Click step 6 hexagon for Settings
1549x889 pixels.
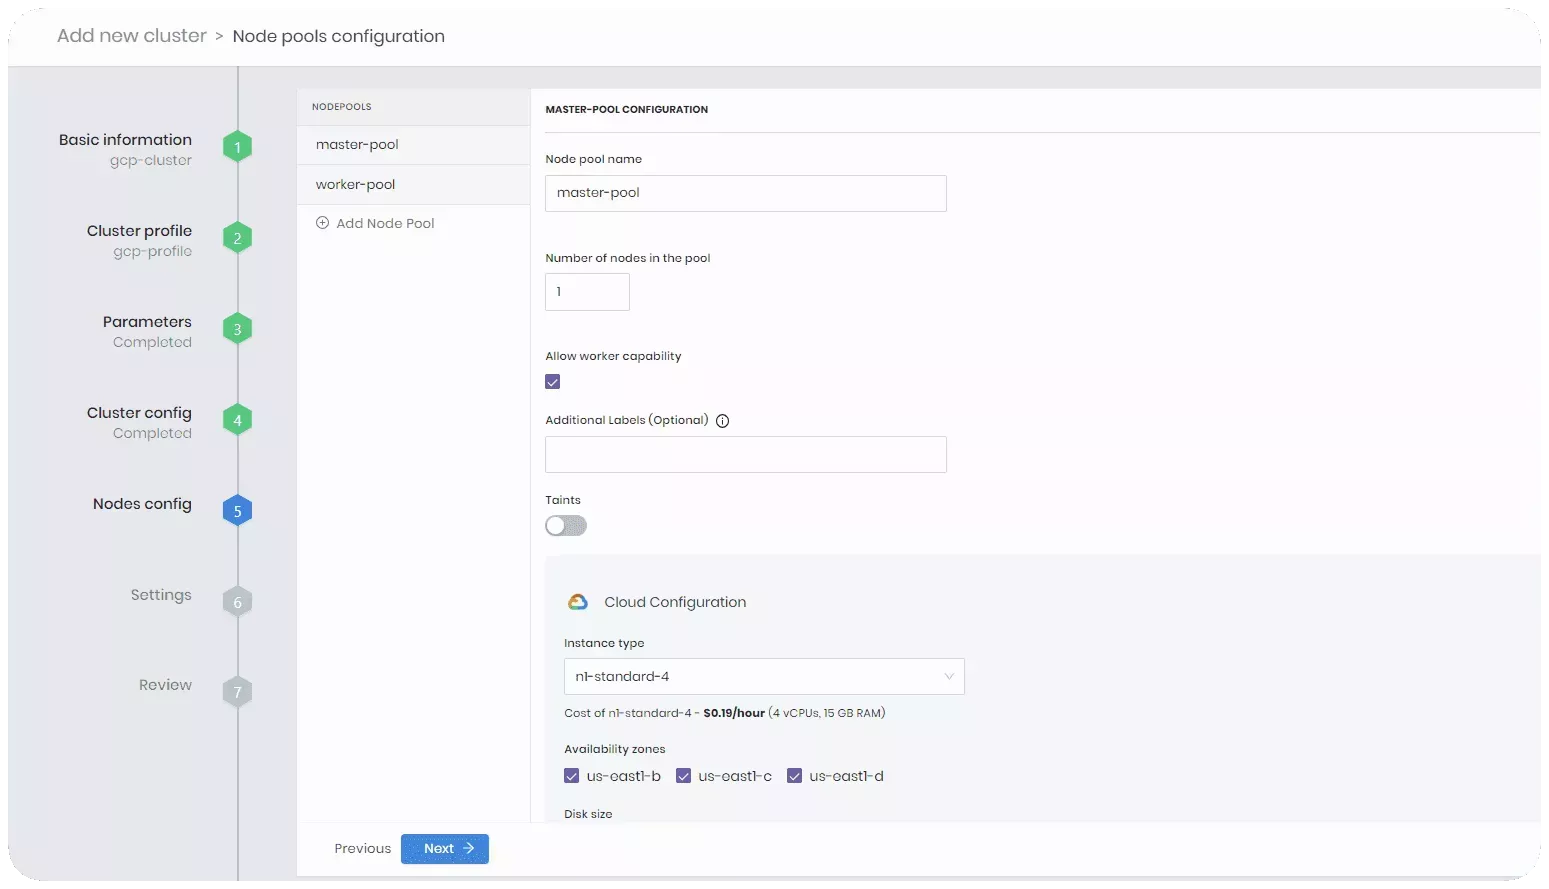[x=237, y=602]
